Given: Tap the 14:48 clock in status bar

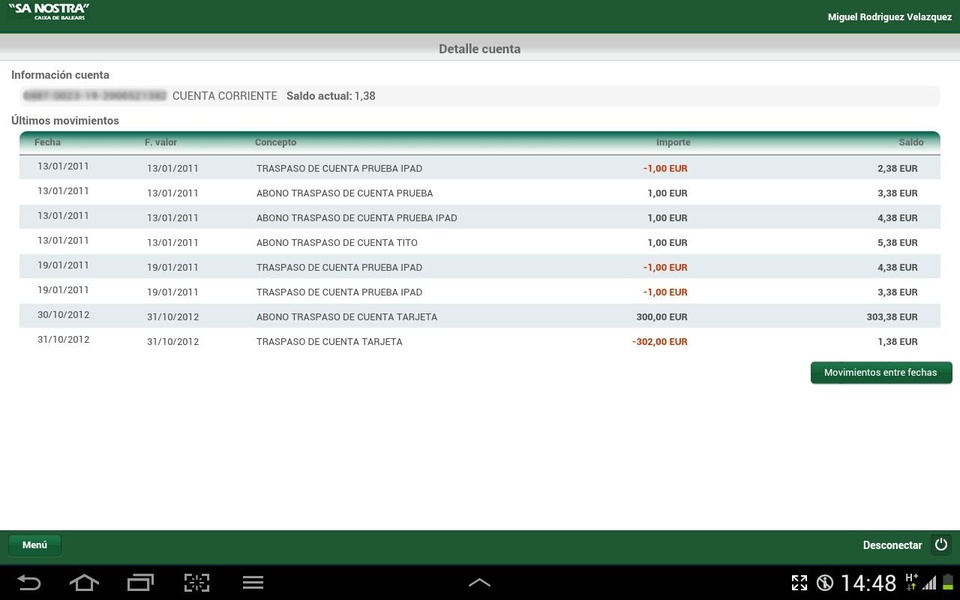Looking at the screenshot, I should coord(868,583).
